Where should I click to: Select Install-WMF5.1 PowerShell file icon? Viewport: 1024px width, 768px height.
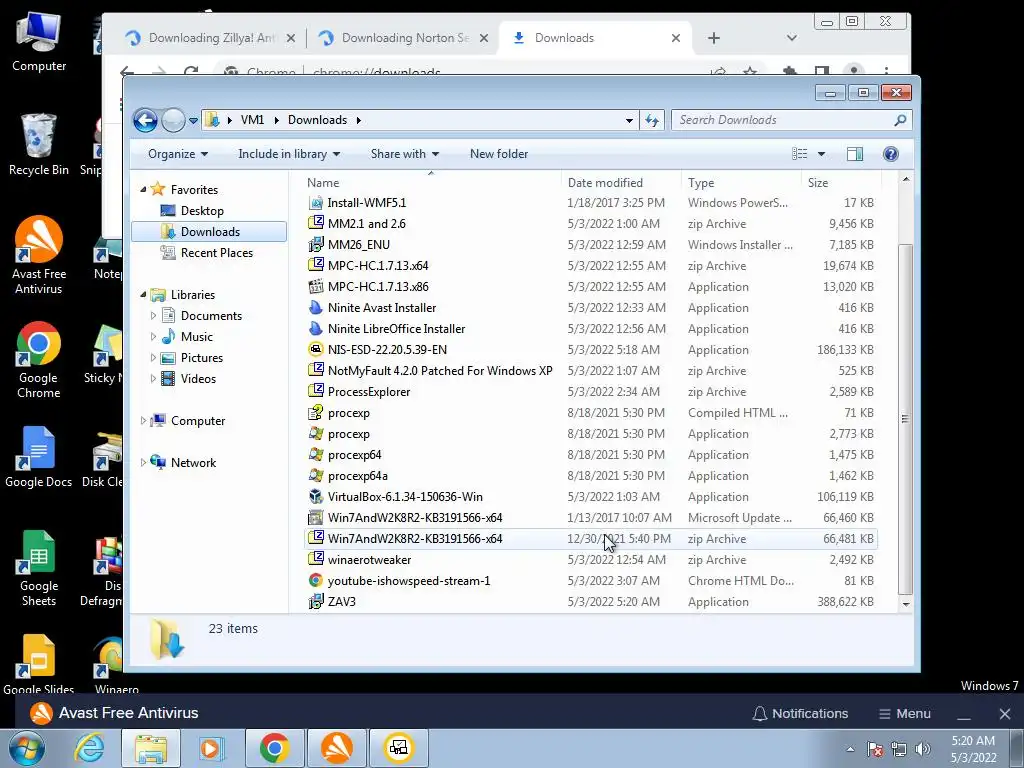click(316, 203)
